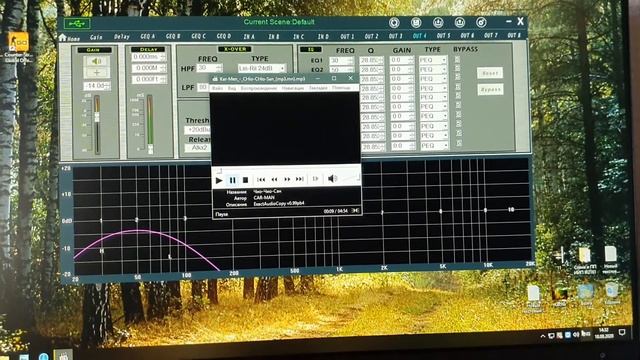Viewport: 640px width, 360px height.
Task: Open the Recycle Bin on the desktop
Action: pos(611,294)
